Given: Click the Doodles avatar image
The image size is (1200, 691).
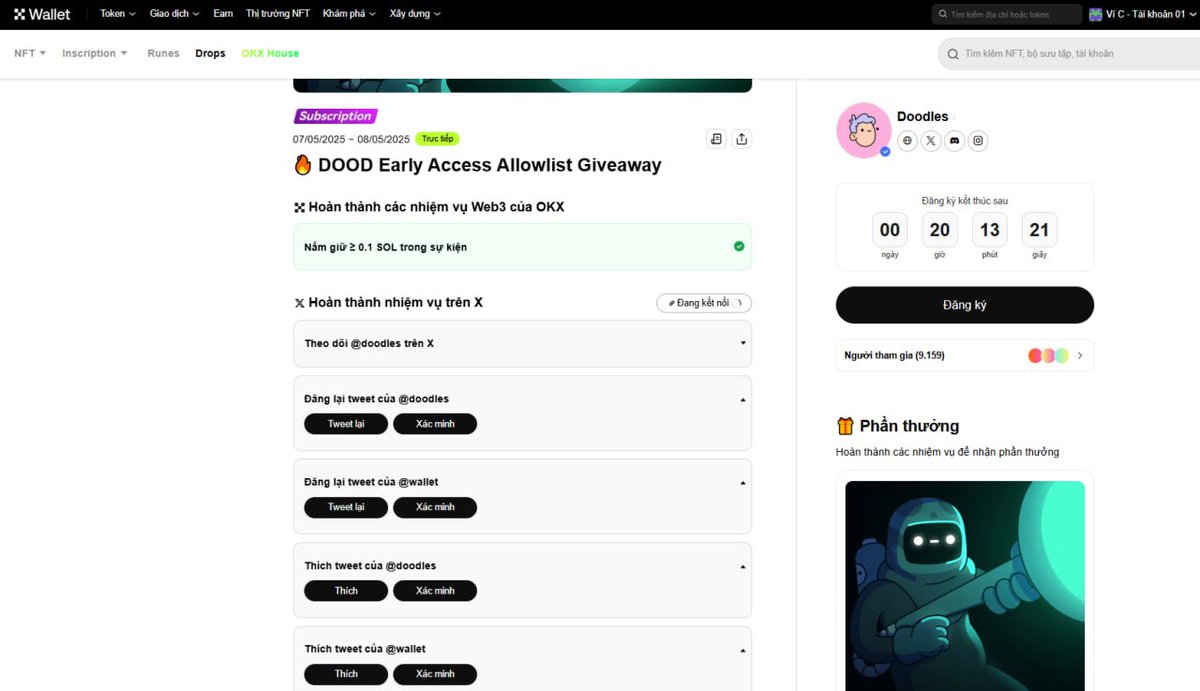Looking at the screenshot, I should coord(864,130).
